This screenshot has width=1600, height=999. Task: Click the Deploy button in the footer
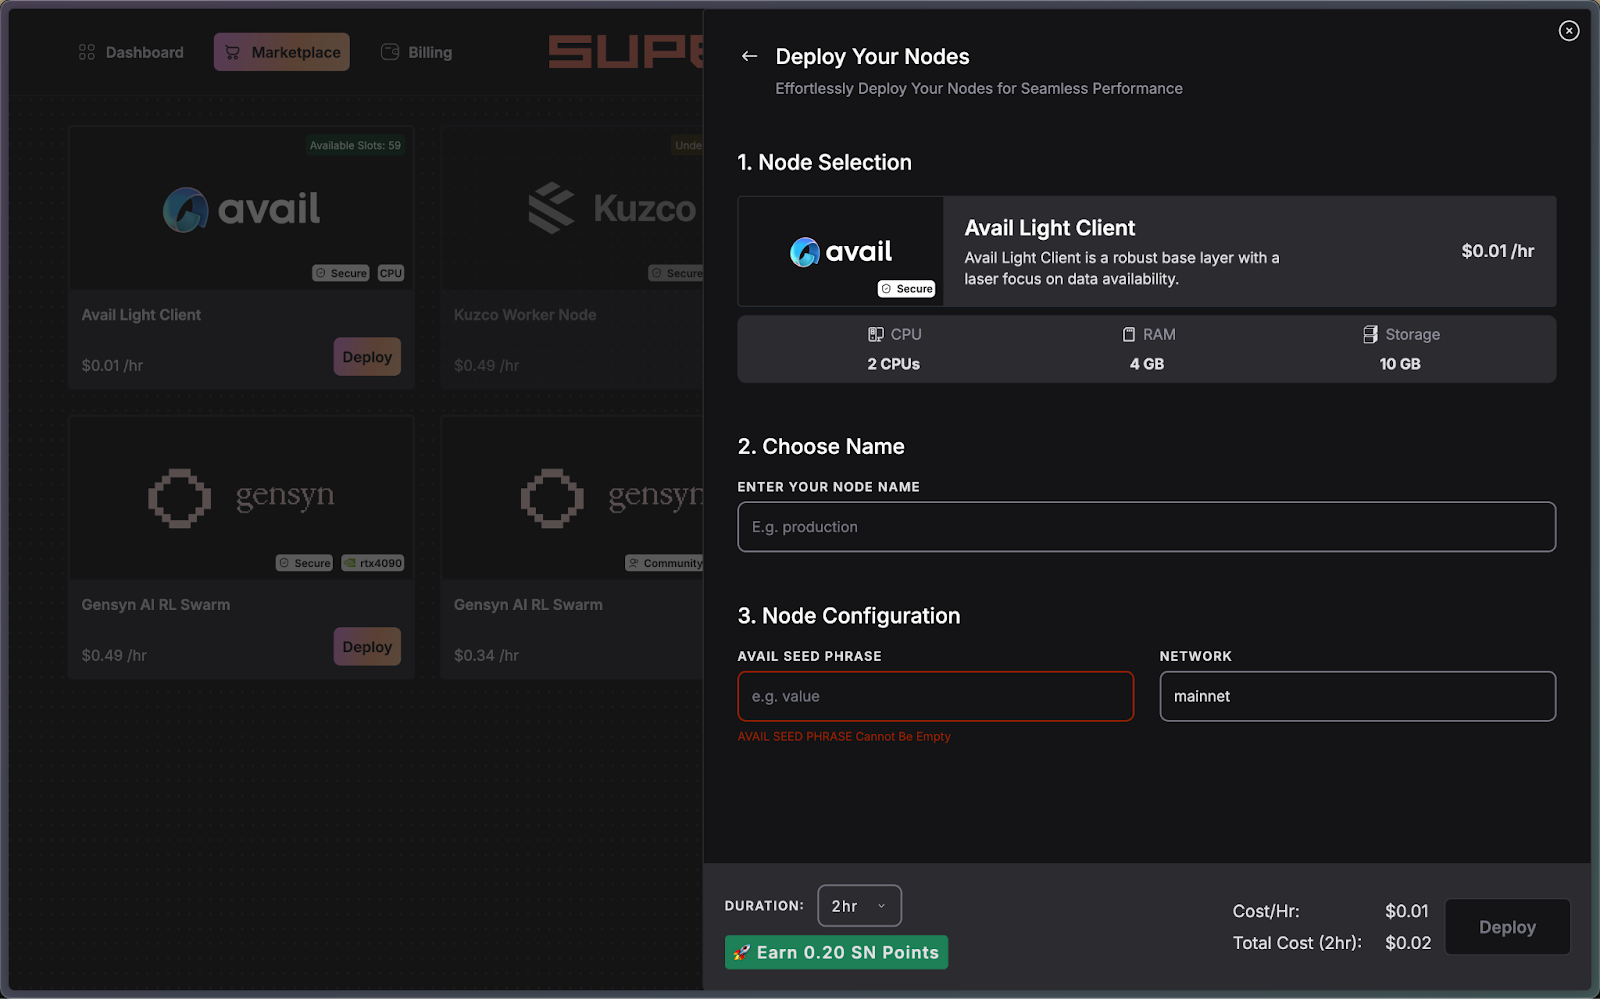point(1507,927)
